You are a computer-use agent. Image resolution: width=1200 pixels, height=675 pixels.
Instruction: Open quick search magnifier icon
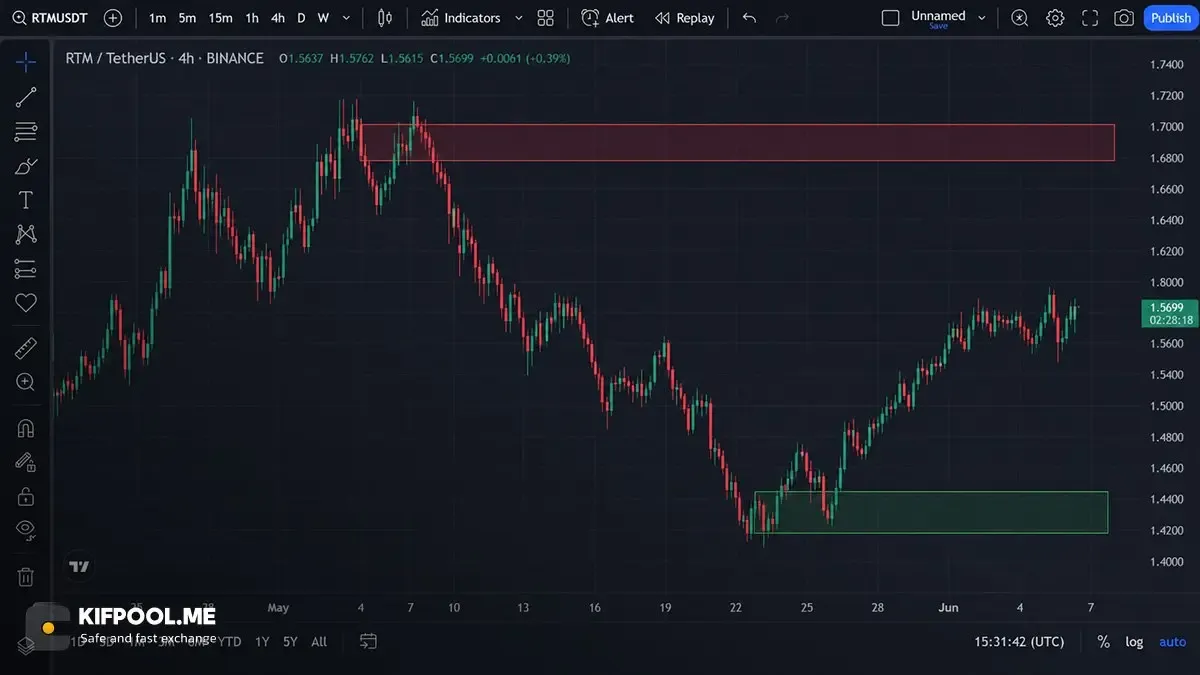tap(1019, 18)
